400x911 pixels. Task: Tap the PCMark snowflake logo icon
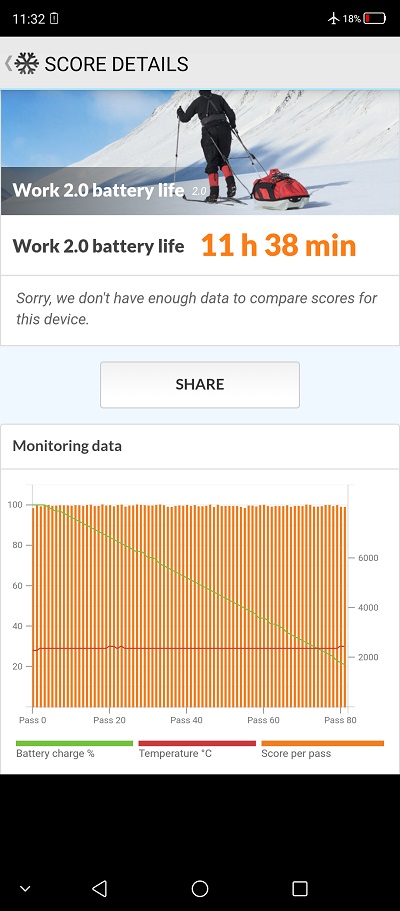[27, 63]
